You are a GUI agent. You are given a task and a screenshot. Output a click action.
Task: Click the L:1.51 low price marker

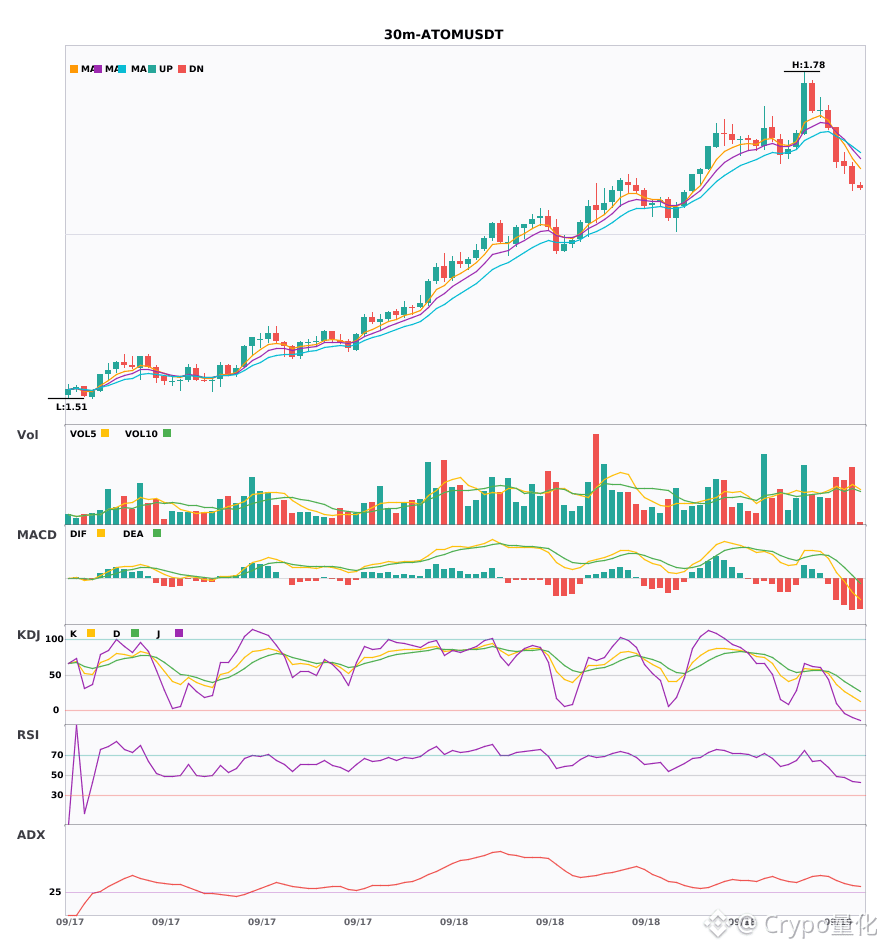[x=71, y=407]
